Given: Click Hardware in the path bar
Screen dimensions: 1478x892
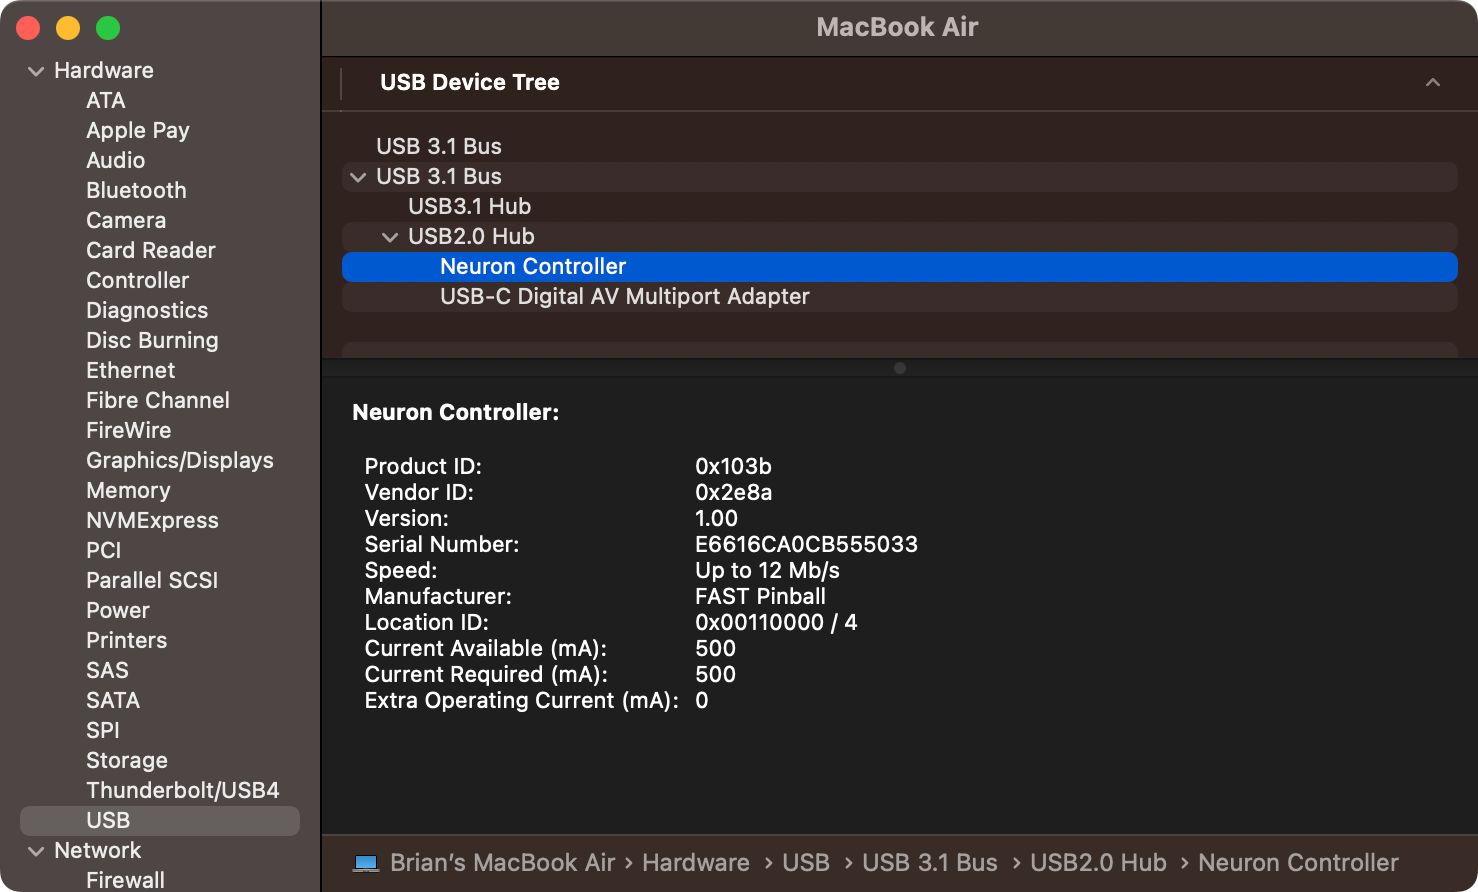Looking at the screenshot, I should click(x=696, y=863).
